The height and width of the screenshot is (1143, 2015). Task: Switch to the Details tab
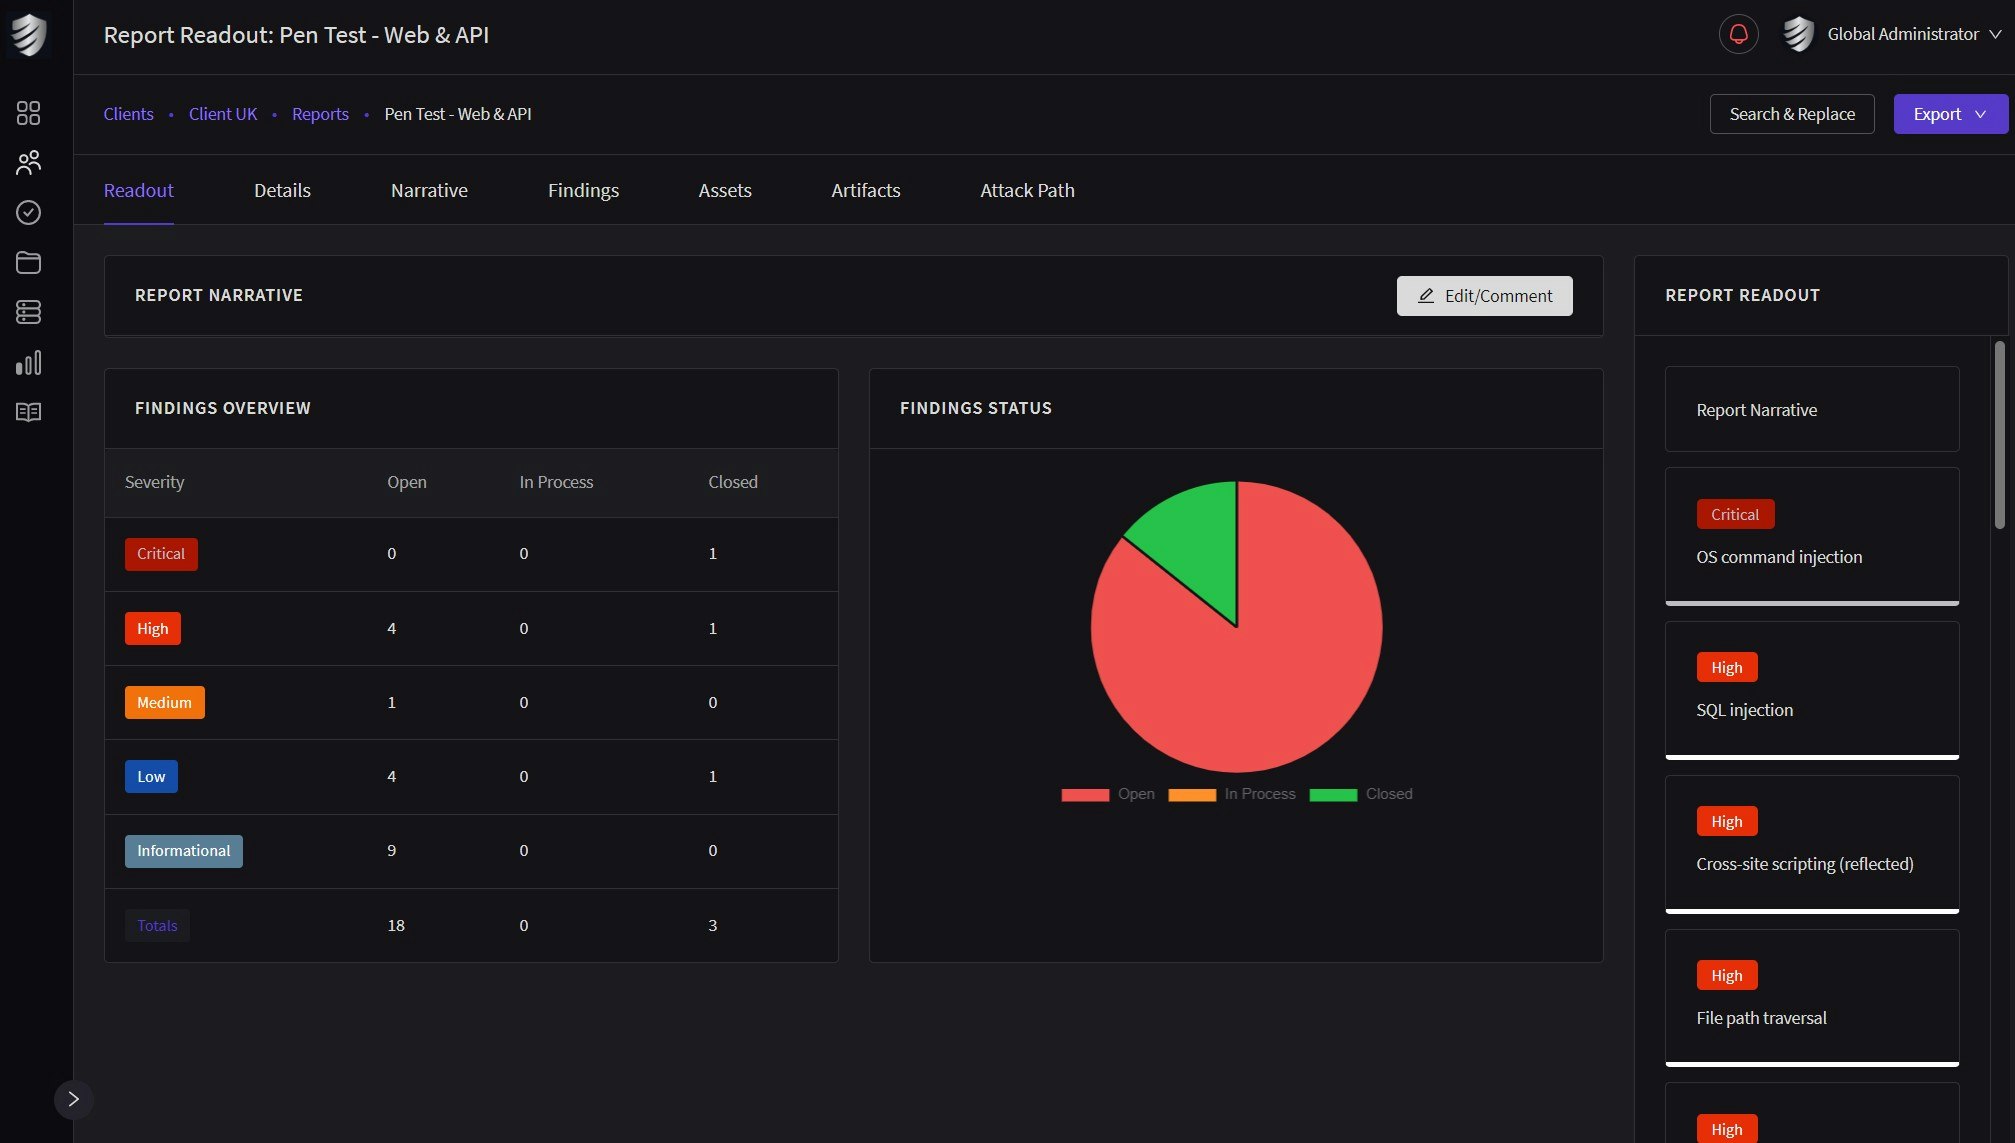282,190
